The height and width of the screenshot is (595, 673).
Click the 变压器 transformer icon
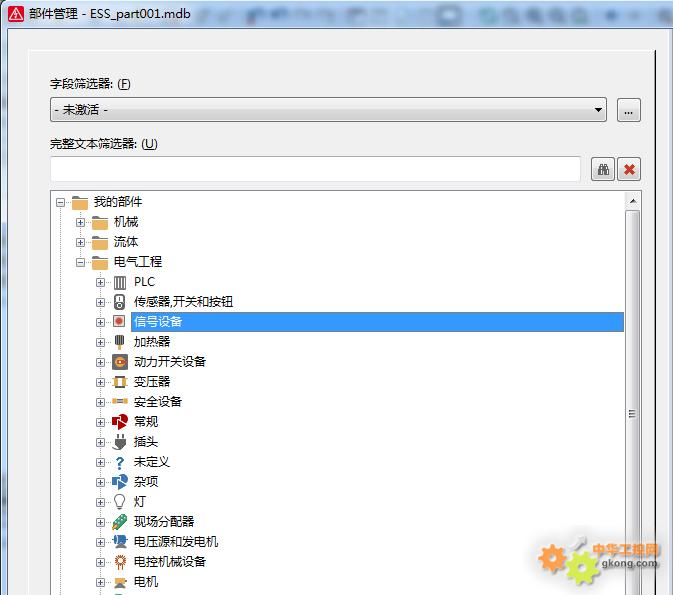coord(120,382)
